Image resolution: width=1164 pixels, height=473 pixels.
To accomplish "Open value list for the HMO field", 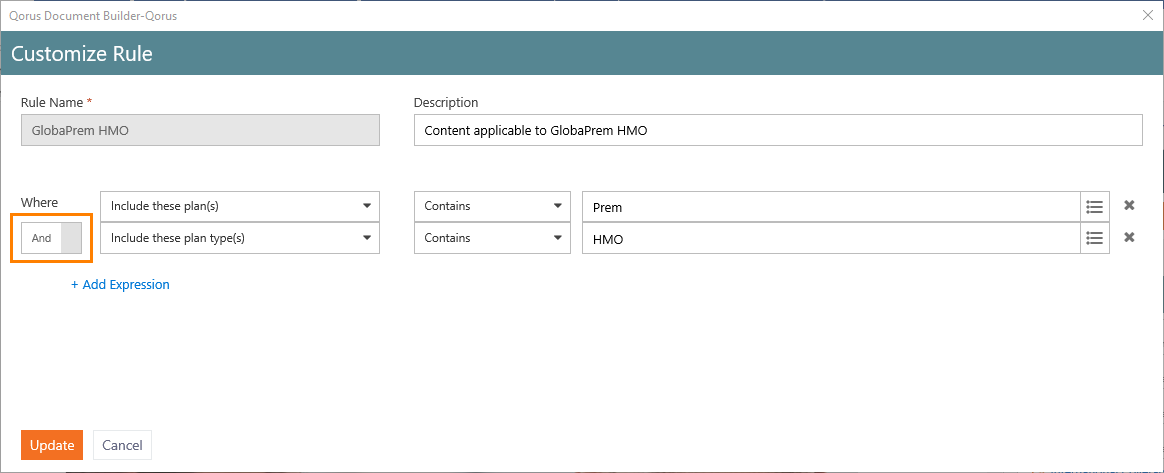I will click(x=1095, y=238).
